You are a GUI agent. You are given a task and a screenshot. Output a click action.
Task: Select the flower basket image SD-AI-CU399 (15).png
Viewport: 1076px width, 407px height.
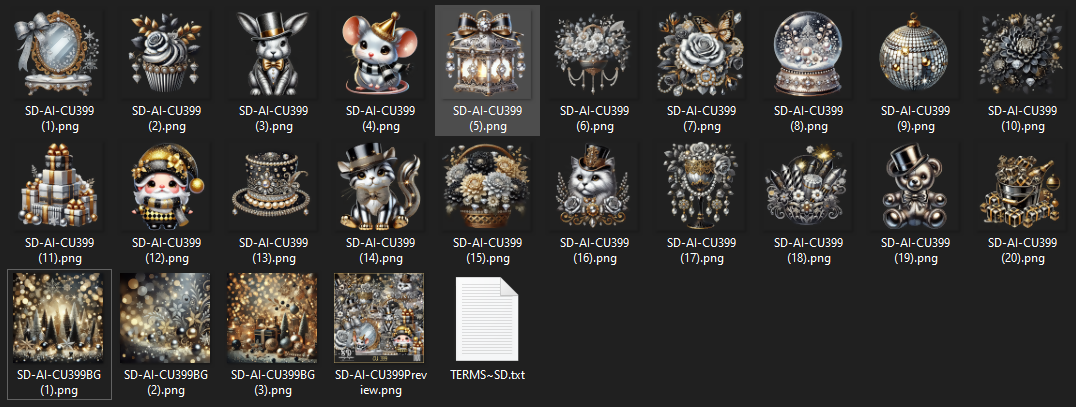point(487,186)
